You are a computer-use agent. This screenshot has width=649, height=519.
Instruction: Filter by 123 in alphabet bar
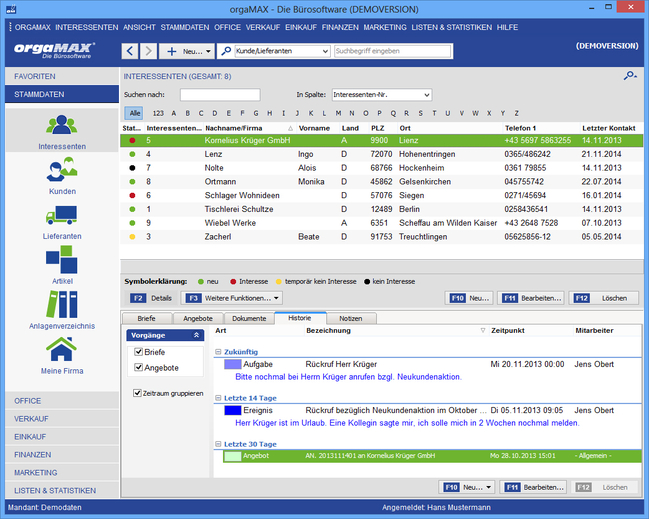pyautogui.click(x=158, y=113)
